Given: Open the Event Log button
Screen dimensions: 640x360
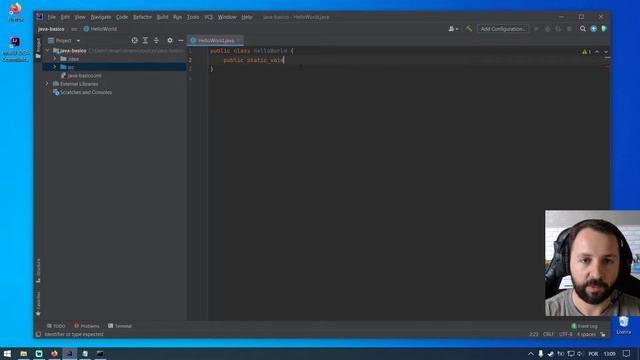Looking at the screenshot, I should click(x=584, y=326).
